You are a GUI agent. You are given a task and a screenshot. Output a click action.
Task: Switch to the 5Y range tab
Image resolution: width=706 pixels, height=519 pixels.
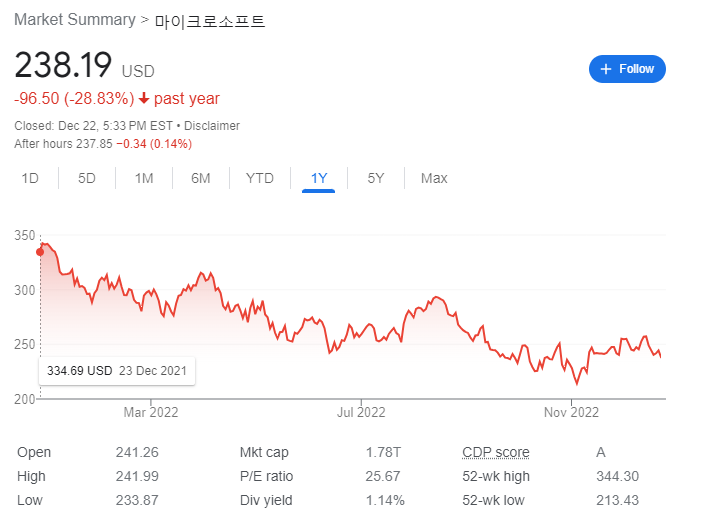[x=376, y=178]
